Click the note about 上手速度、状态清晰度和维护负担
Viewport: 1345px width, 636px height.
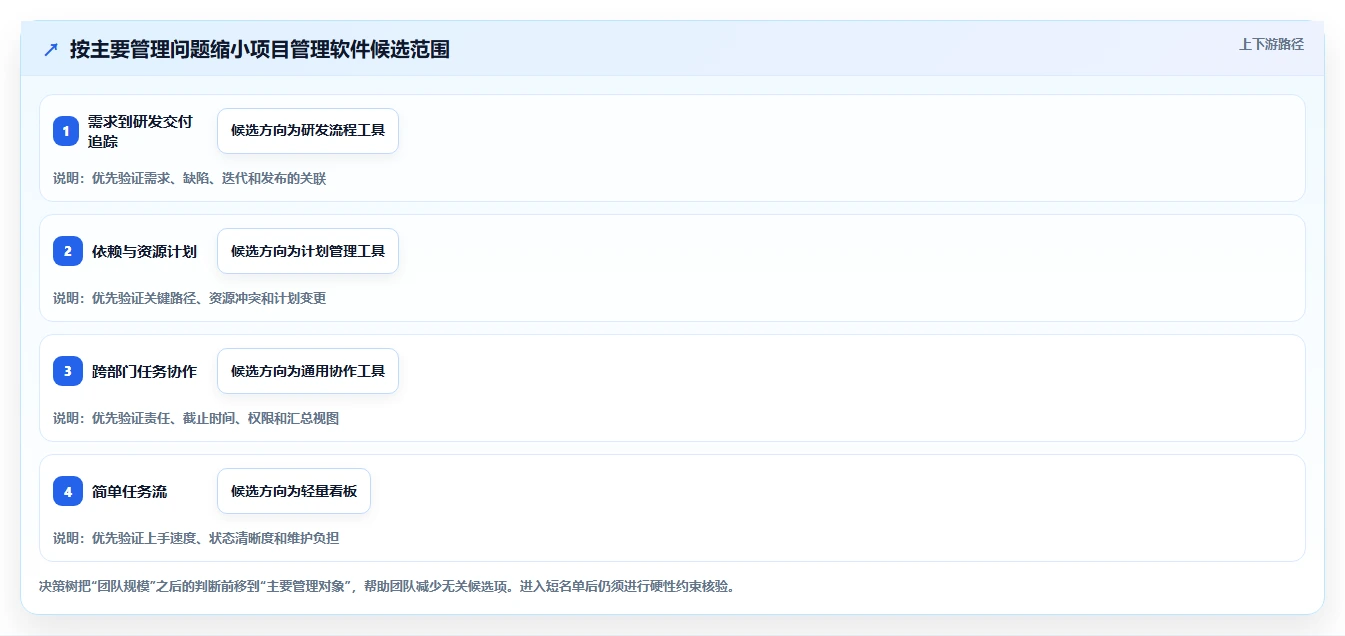point(196,538)
